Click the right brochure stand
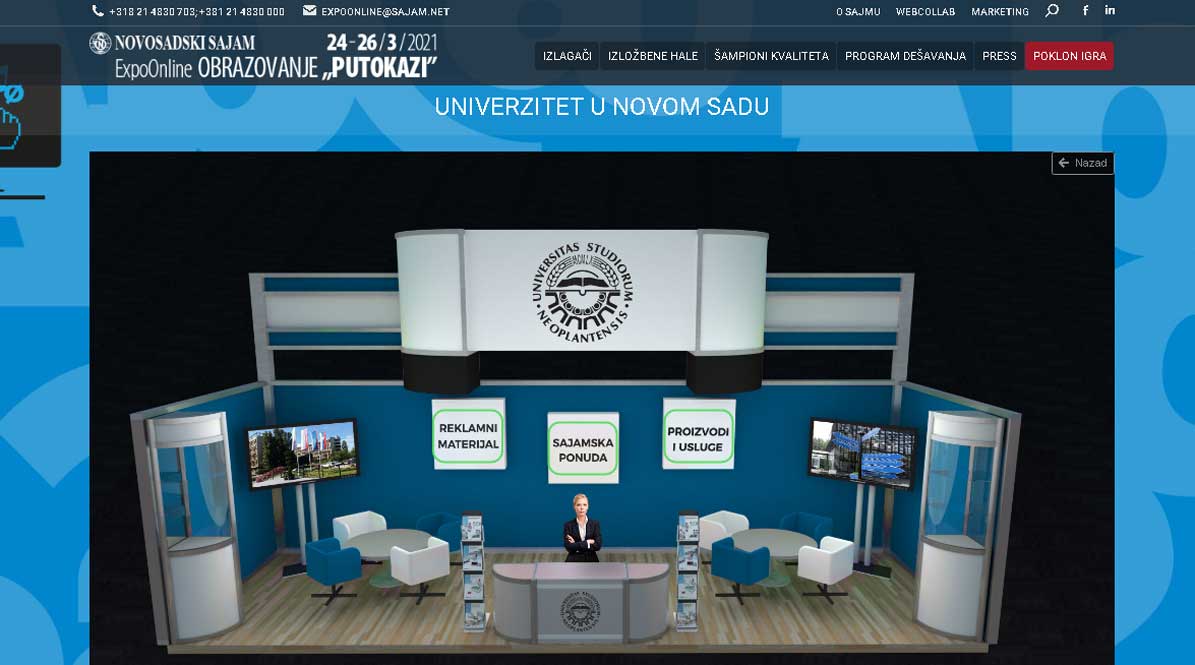 (x=688, y=573)
